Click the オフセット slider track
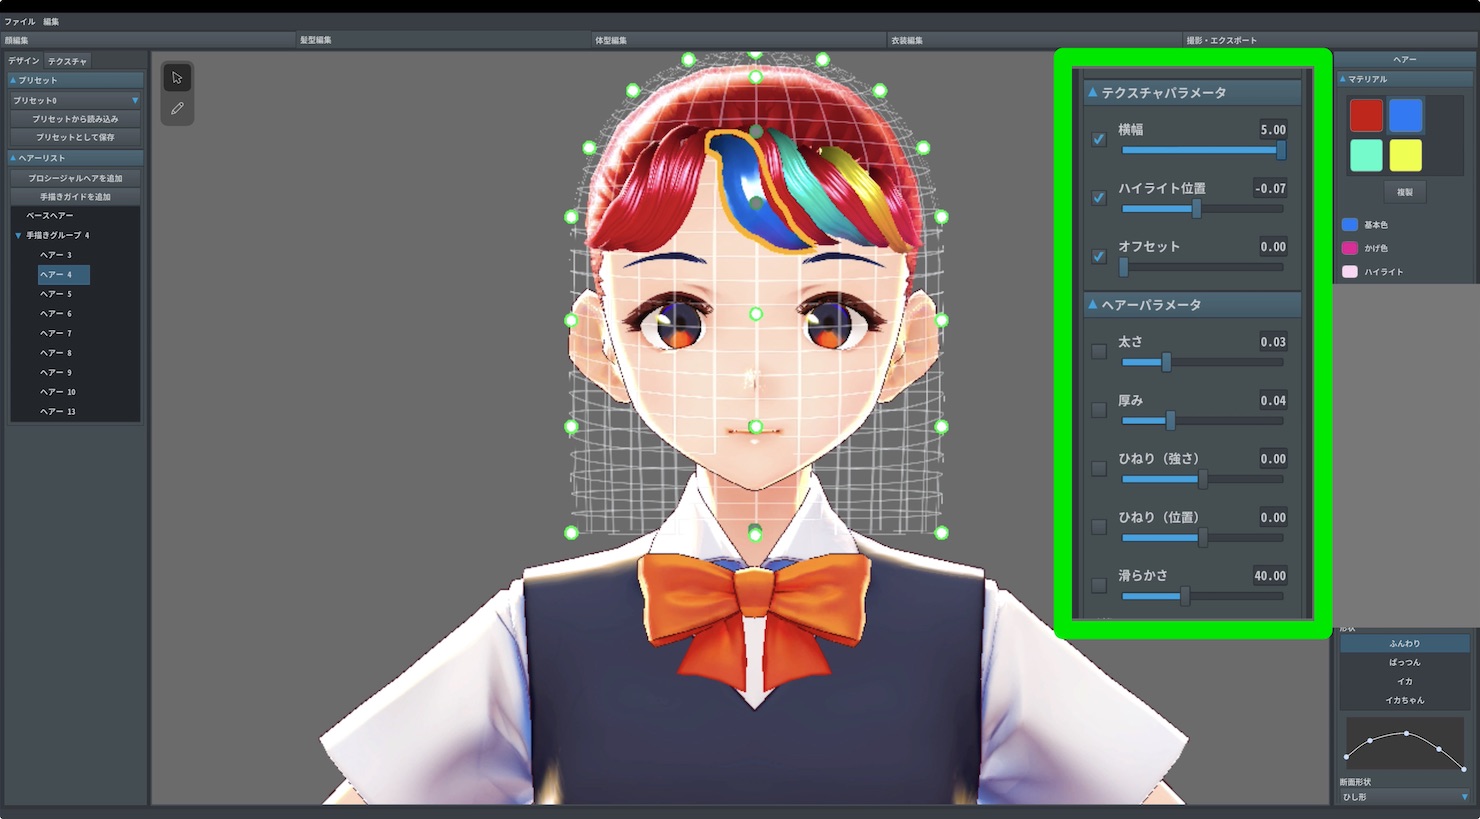 [1203, 267]
